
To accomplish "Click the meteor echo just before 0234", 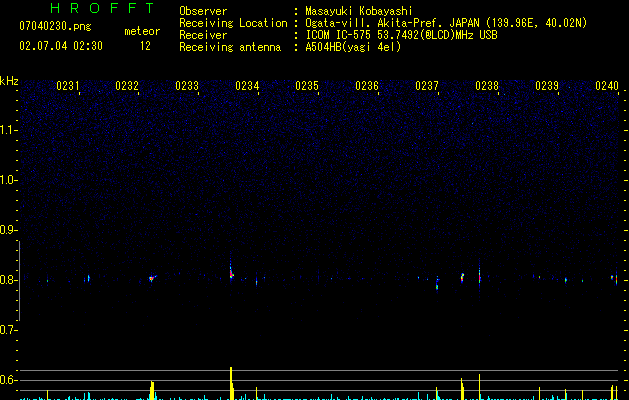I will [231, 272].
